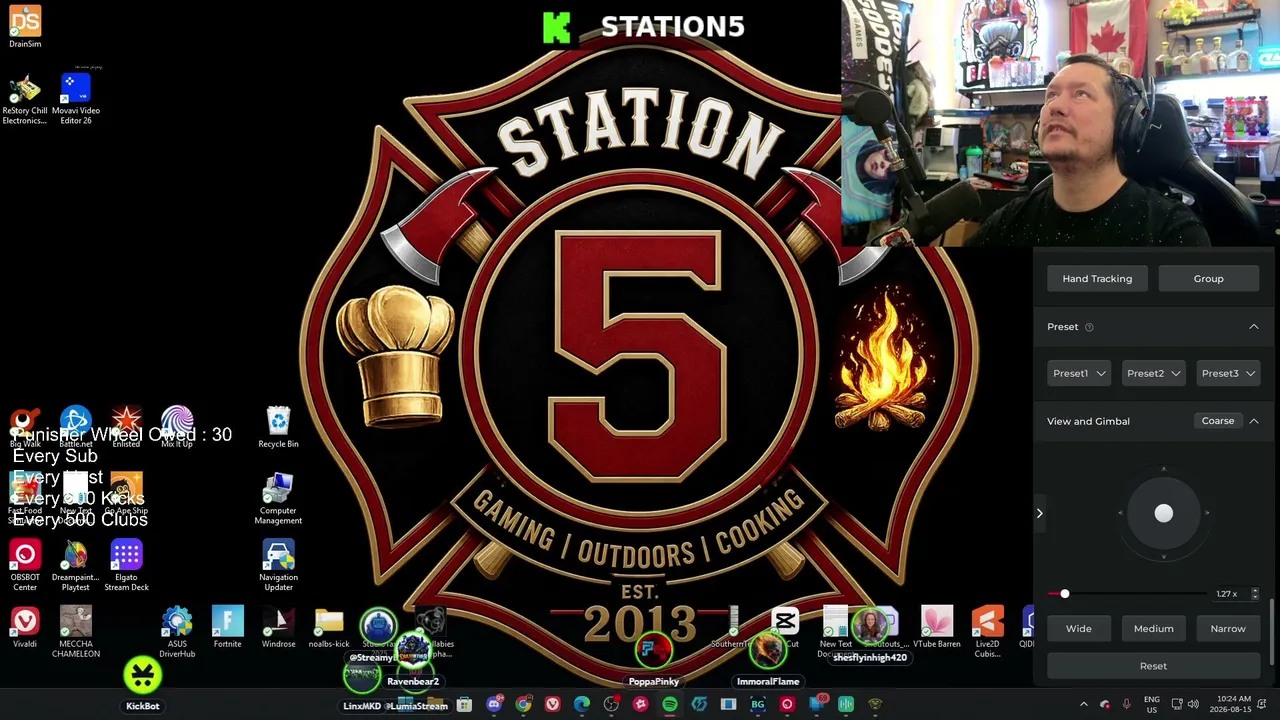Open Discord from the taskbar
The image size is (1280, 720).
pos(494,705)
